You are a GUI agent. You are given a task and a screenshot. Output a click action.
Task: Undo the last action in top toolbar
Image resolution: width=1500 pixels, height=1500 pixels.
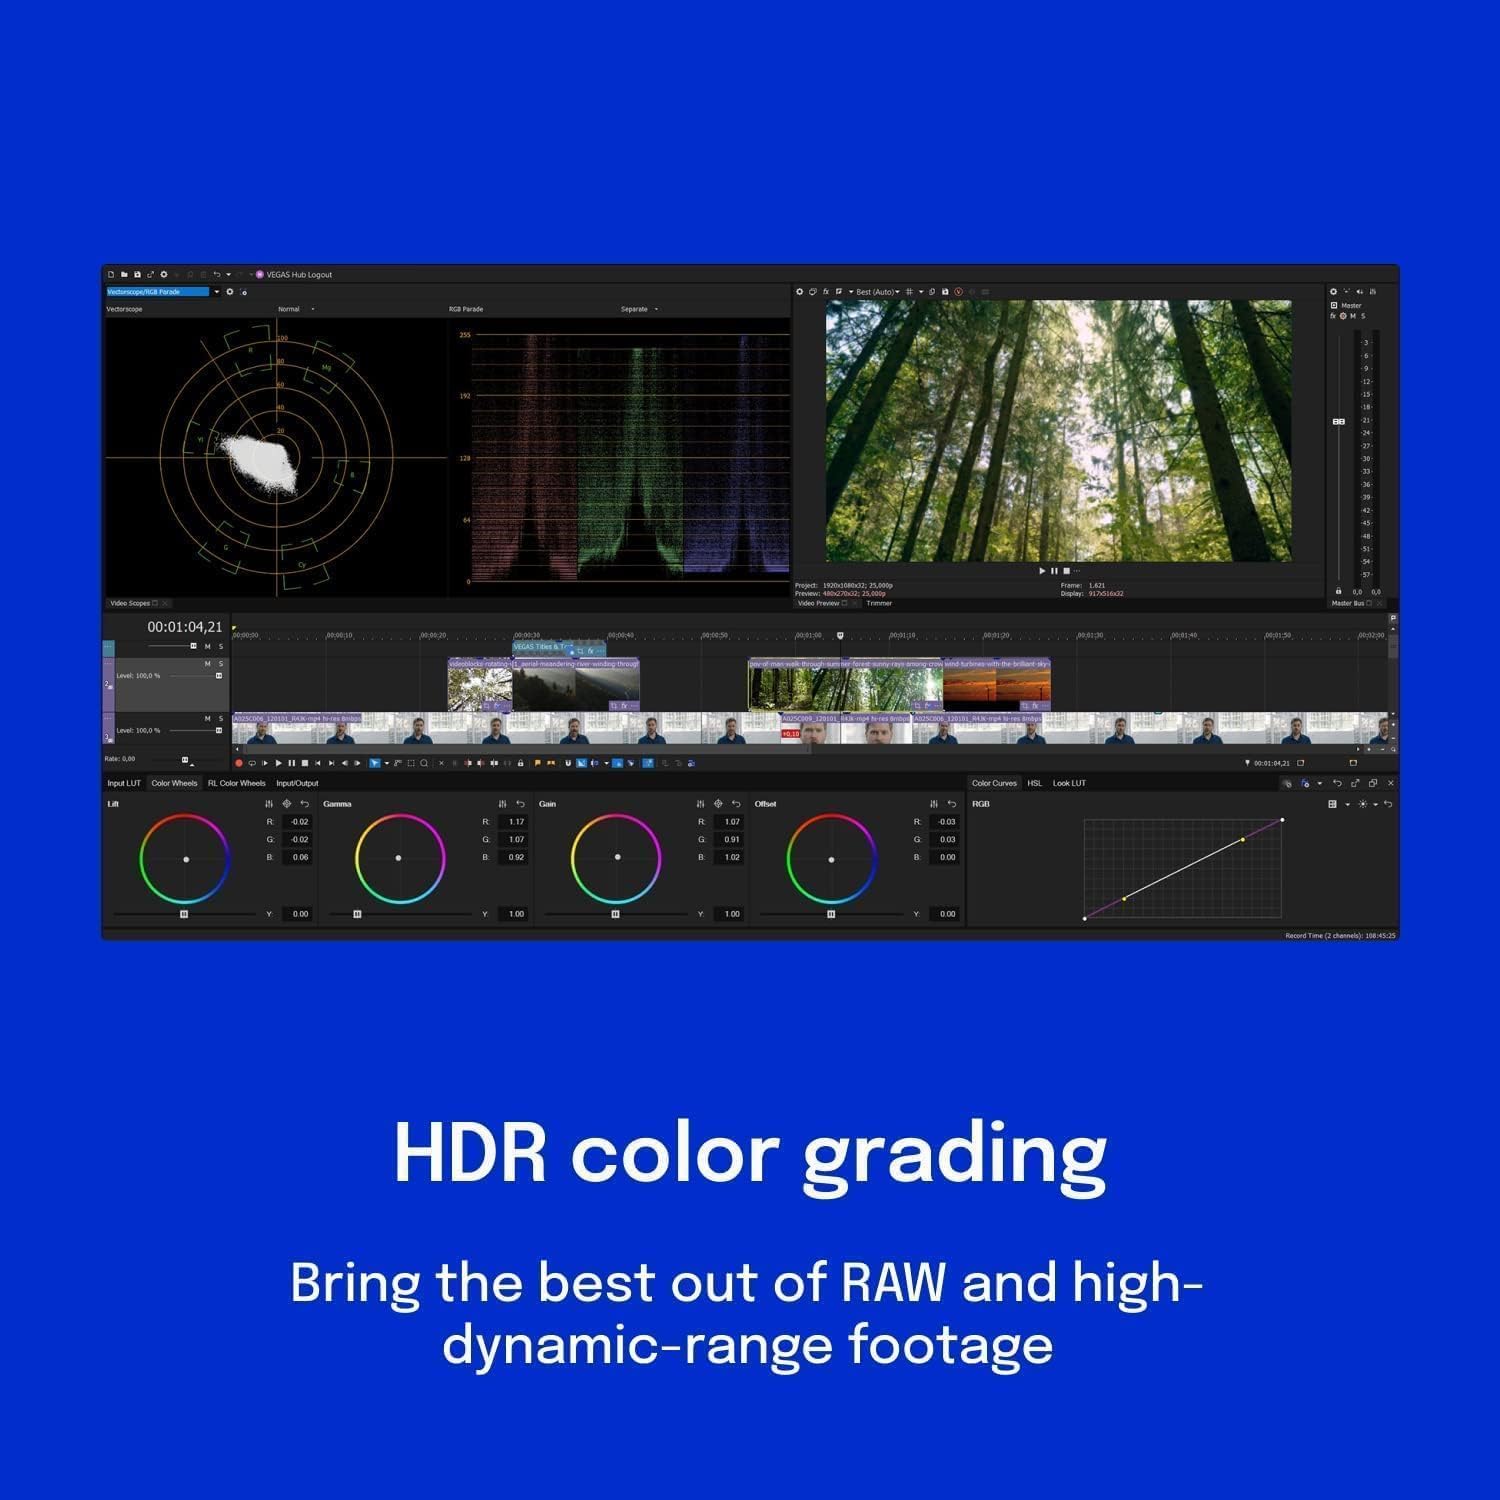(x=216, y=274)
